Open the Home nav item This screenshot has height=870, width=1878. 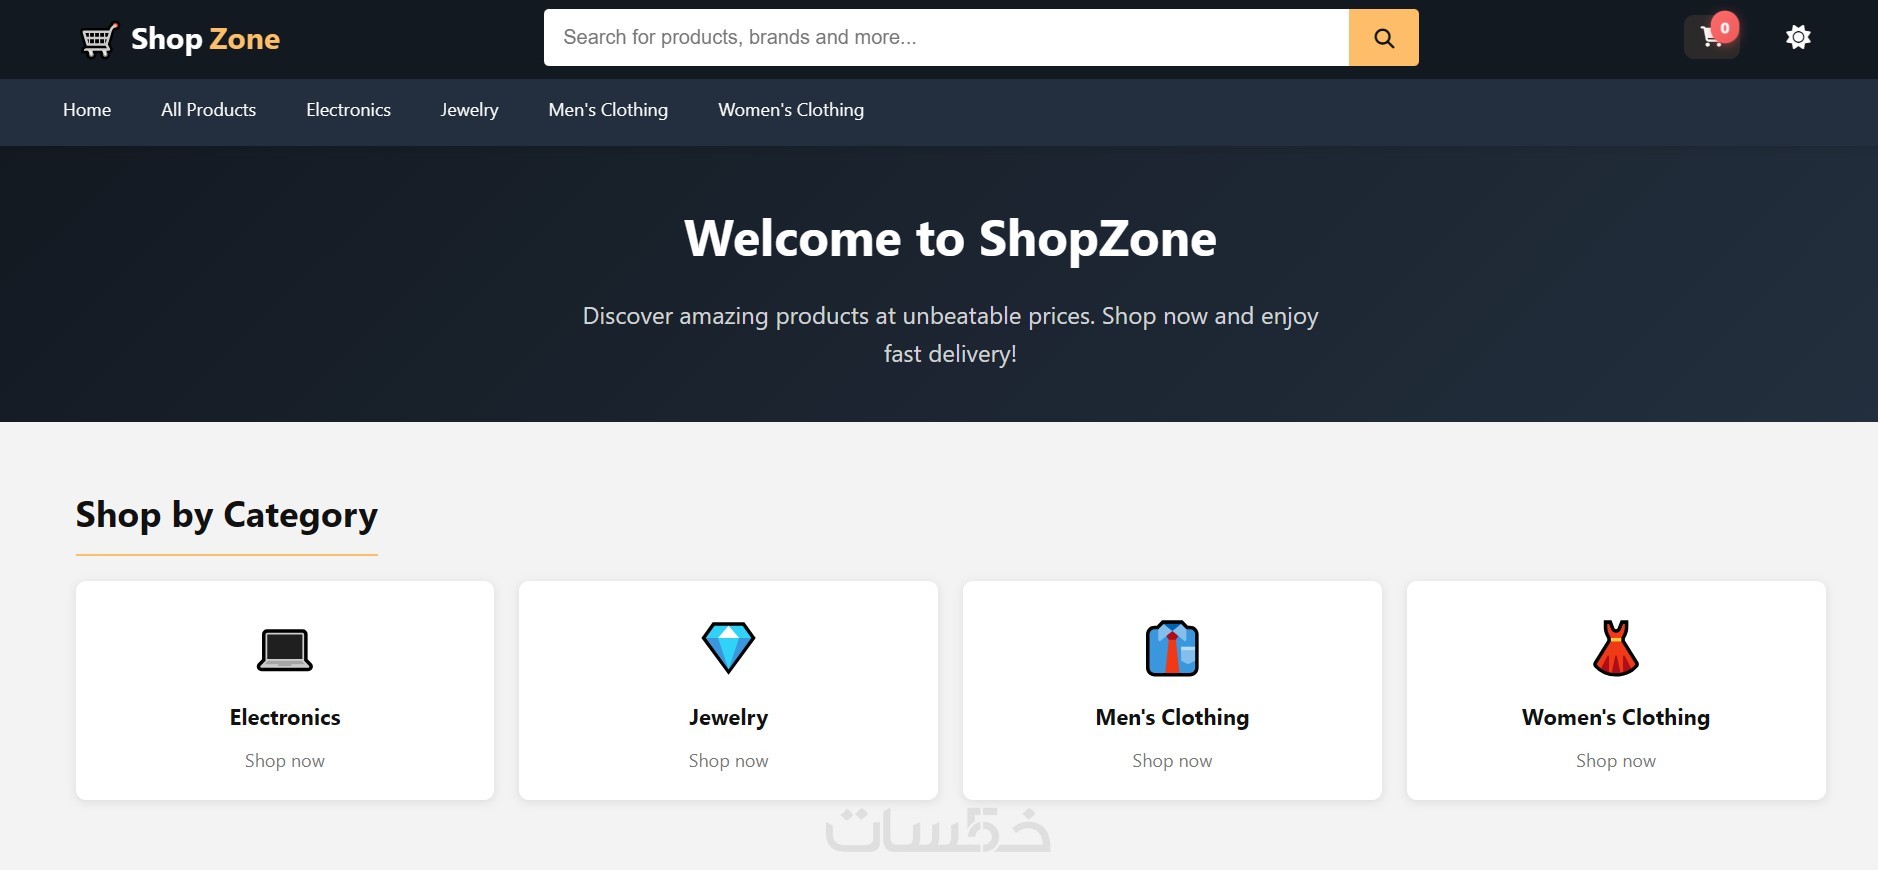pyautogui.click(x=87, y=110)
